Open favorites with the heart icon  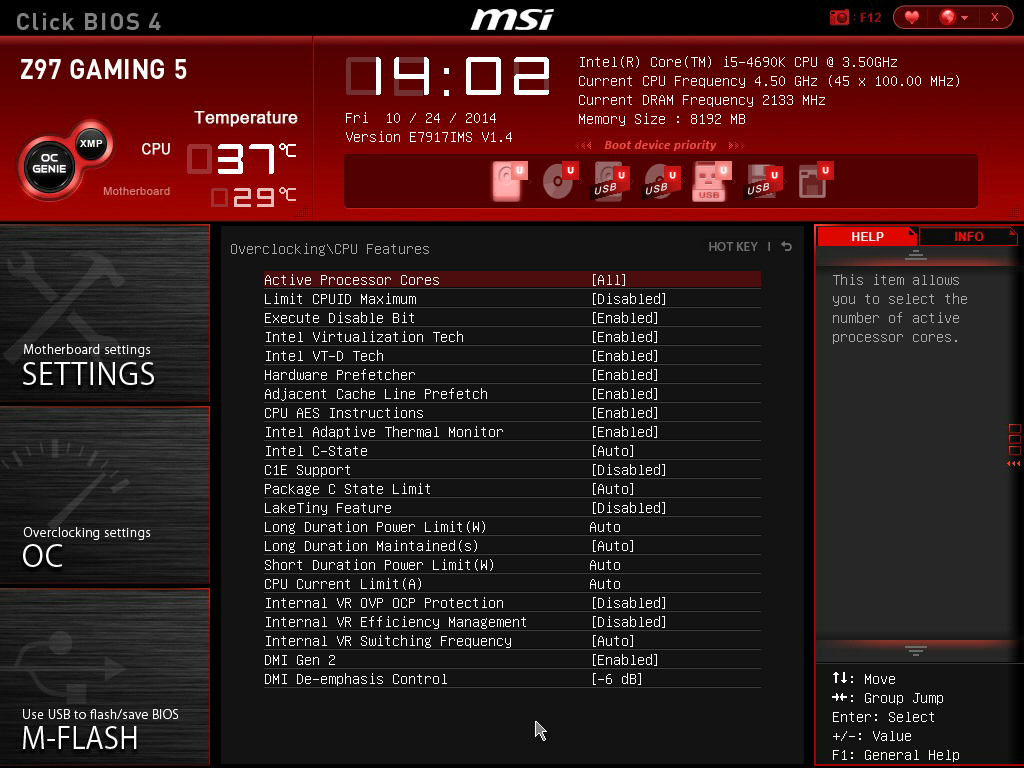click(912, 17)
